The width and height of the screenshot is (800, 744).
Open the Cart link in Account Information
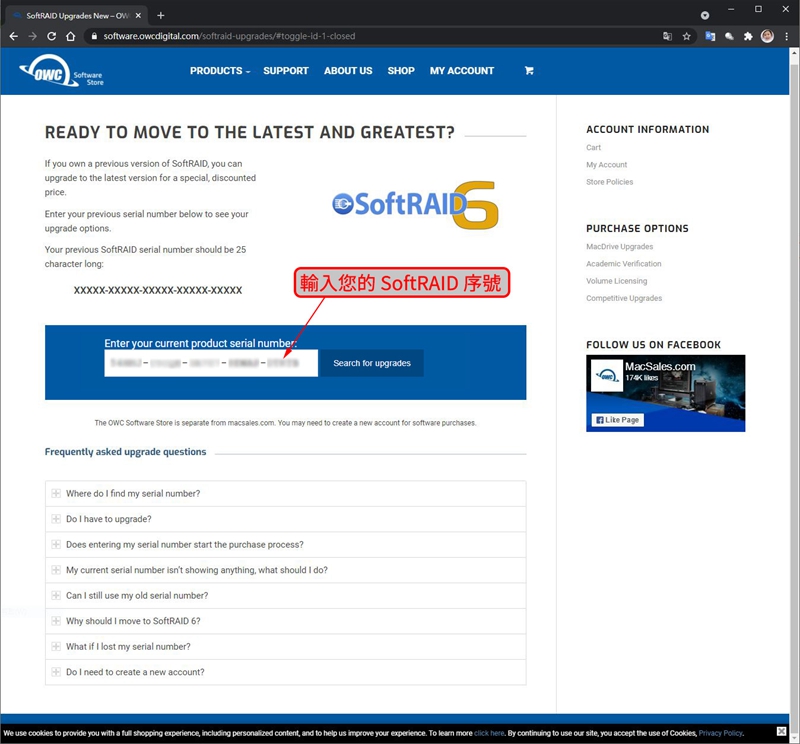(593, 147)
